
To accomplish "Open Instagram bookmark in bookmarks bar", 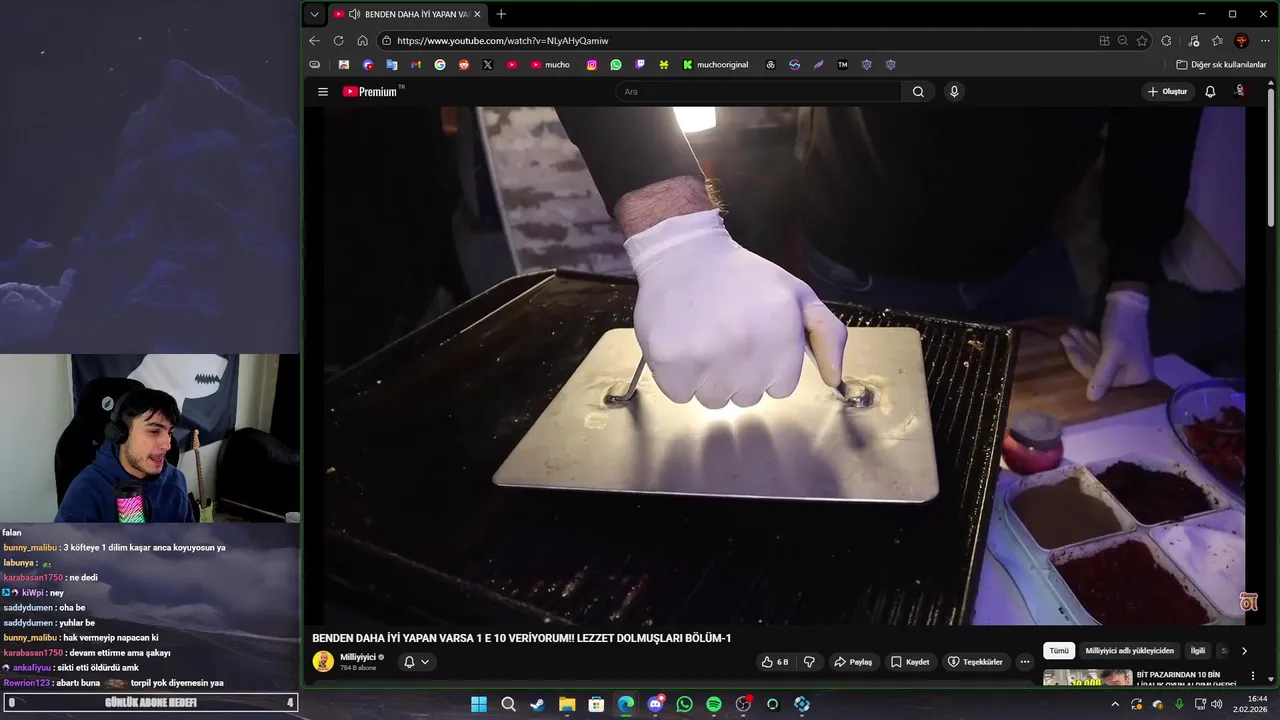I will [x=592, y=65].
